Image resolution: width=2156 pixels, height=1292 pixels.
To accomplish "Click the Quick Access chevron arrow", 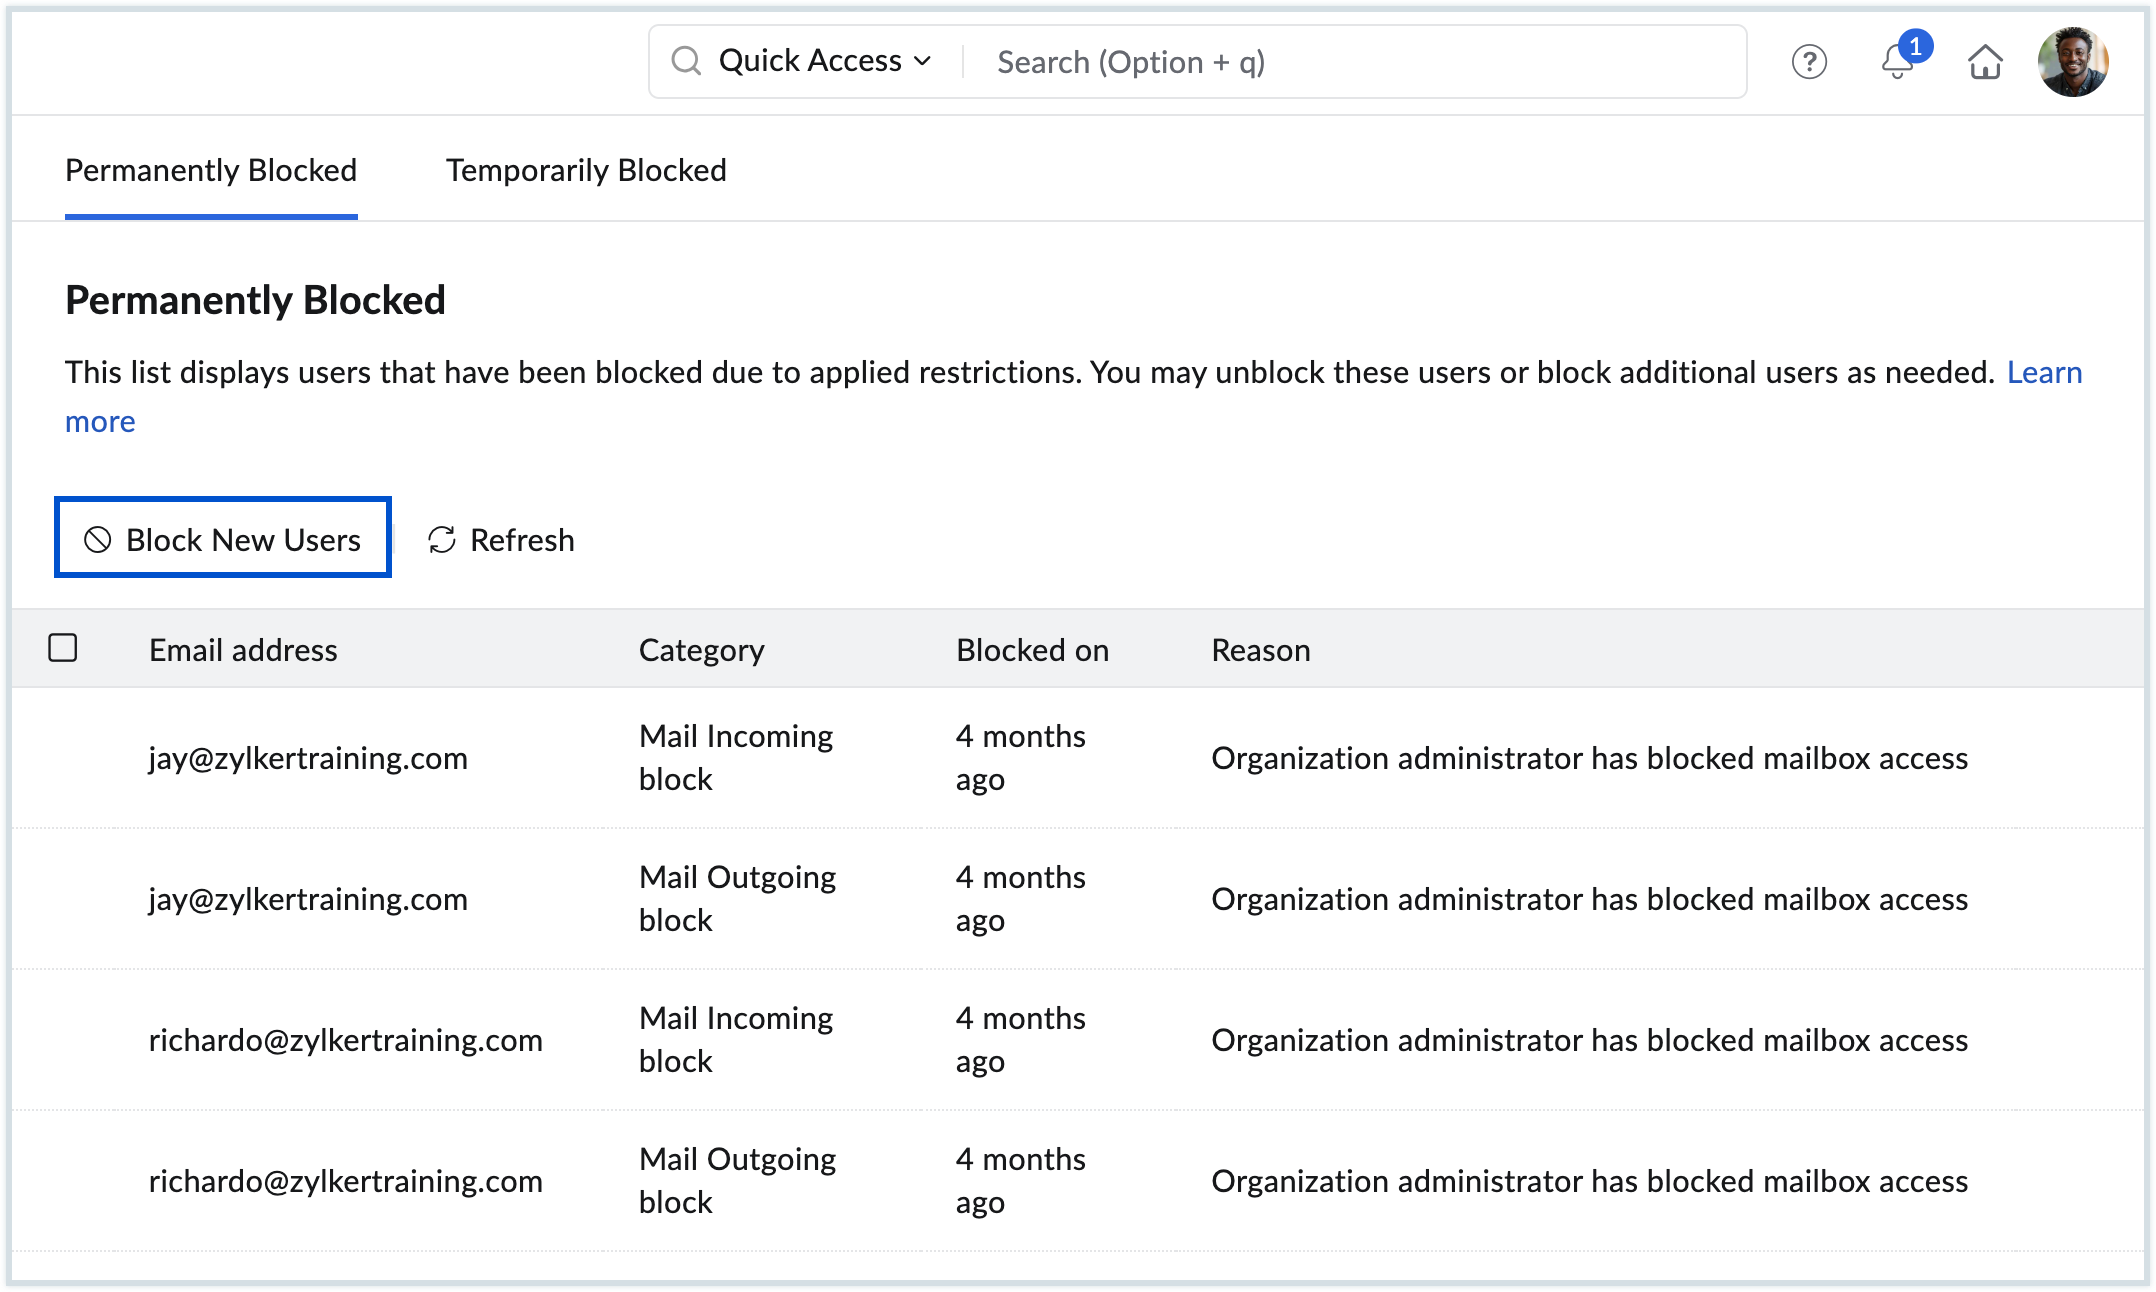I will 923,61.
